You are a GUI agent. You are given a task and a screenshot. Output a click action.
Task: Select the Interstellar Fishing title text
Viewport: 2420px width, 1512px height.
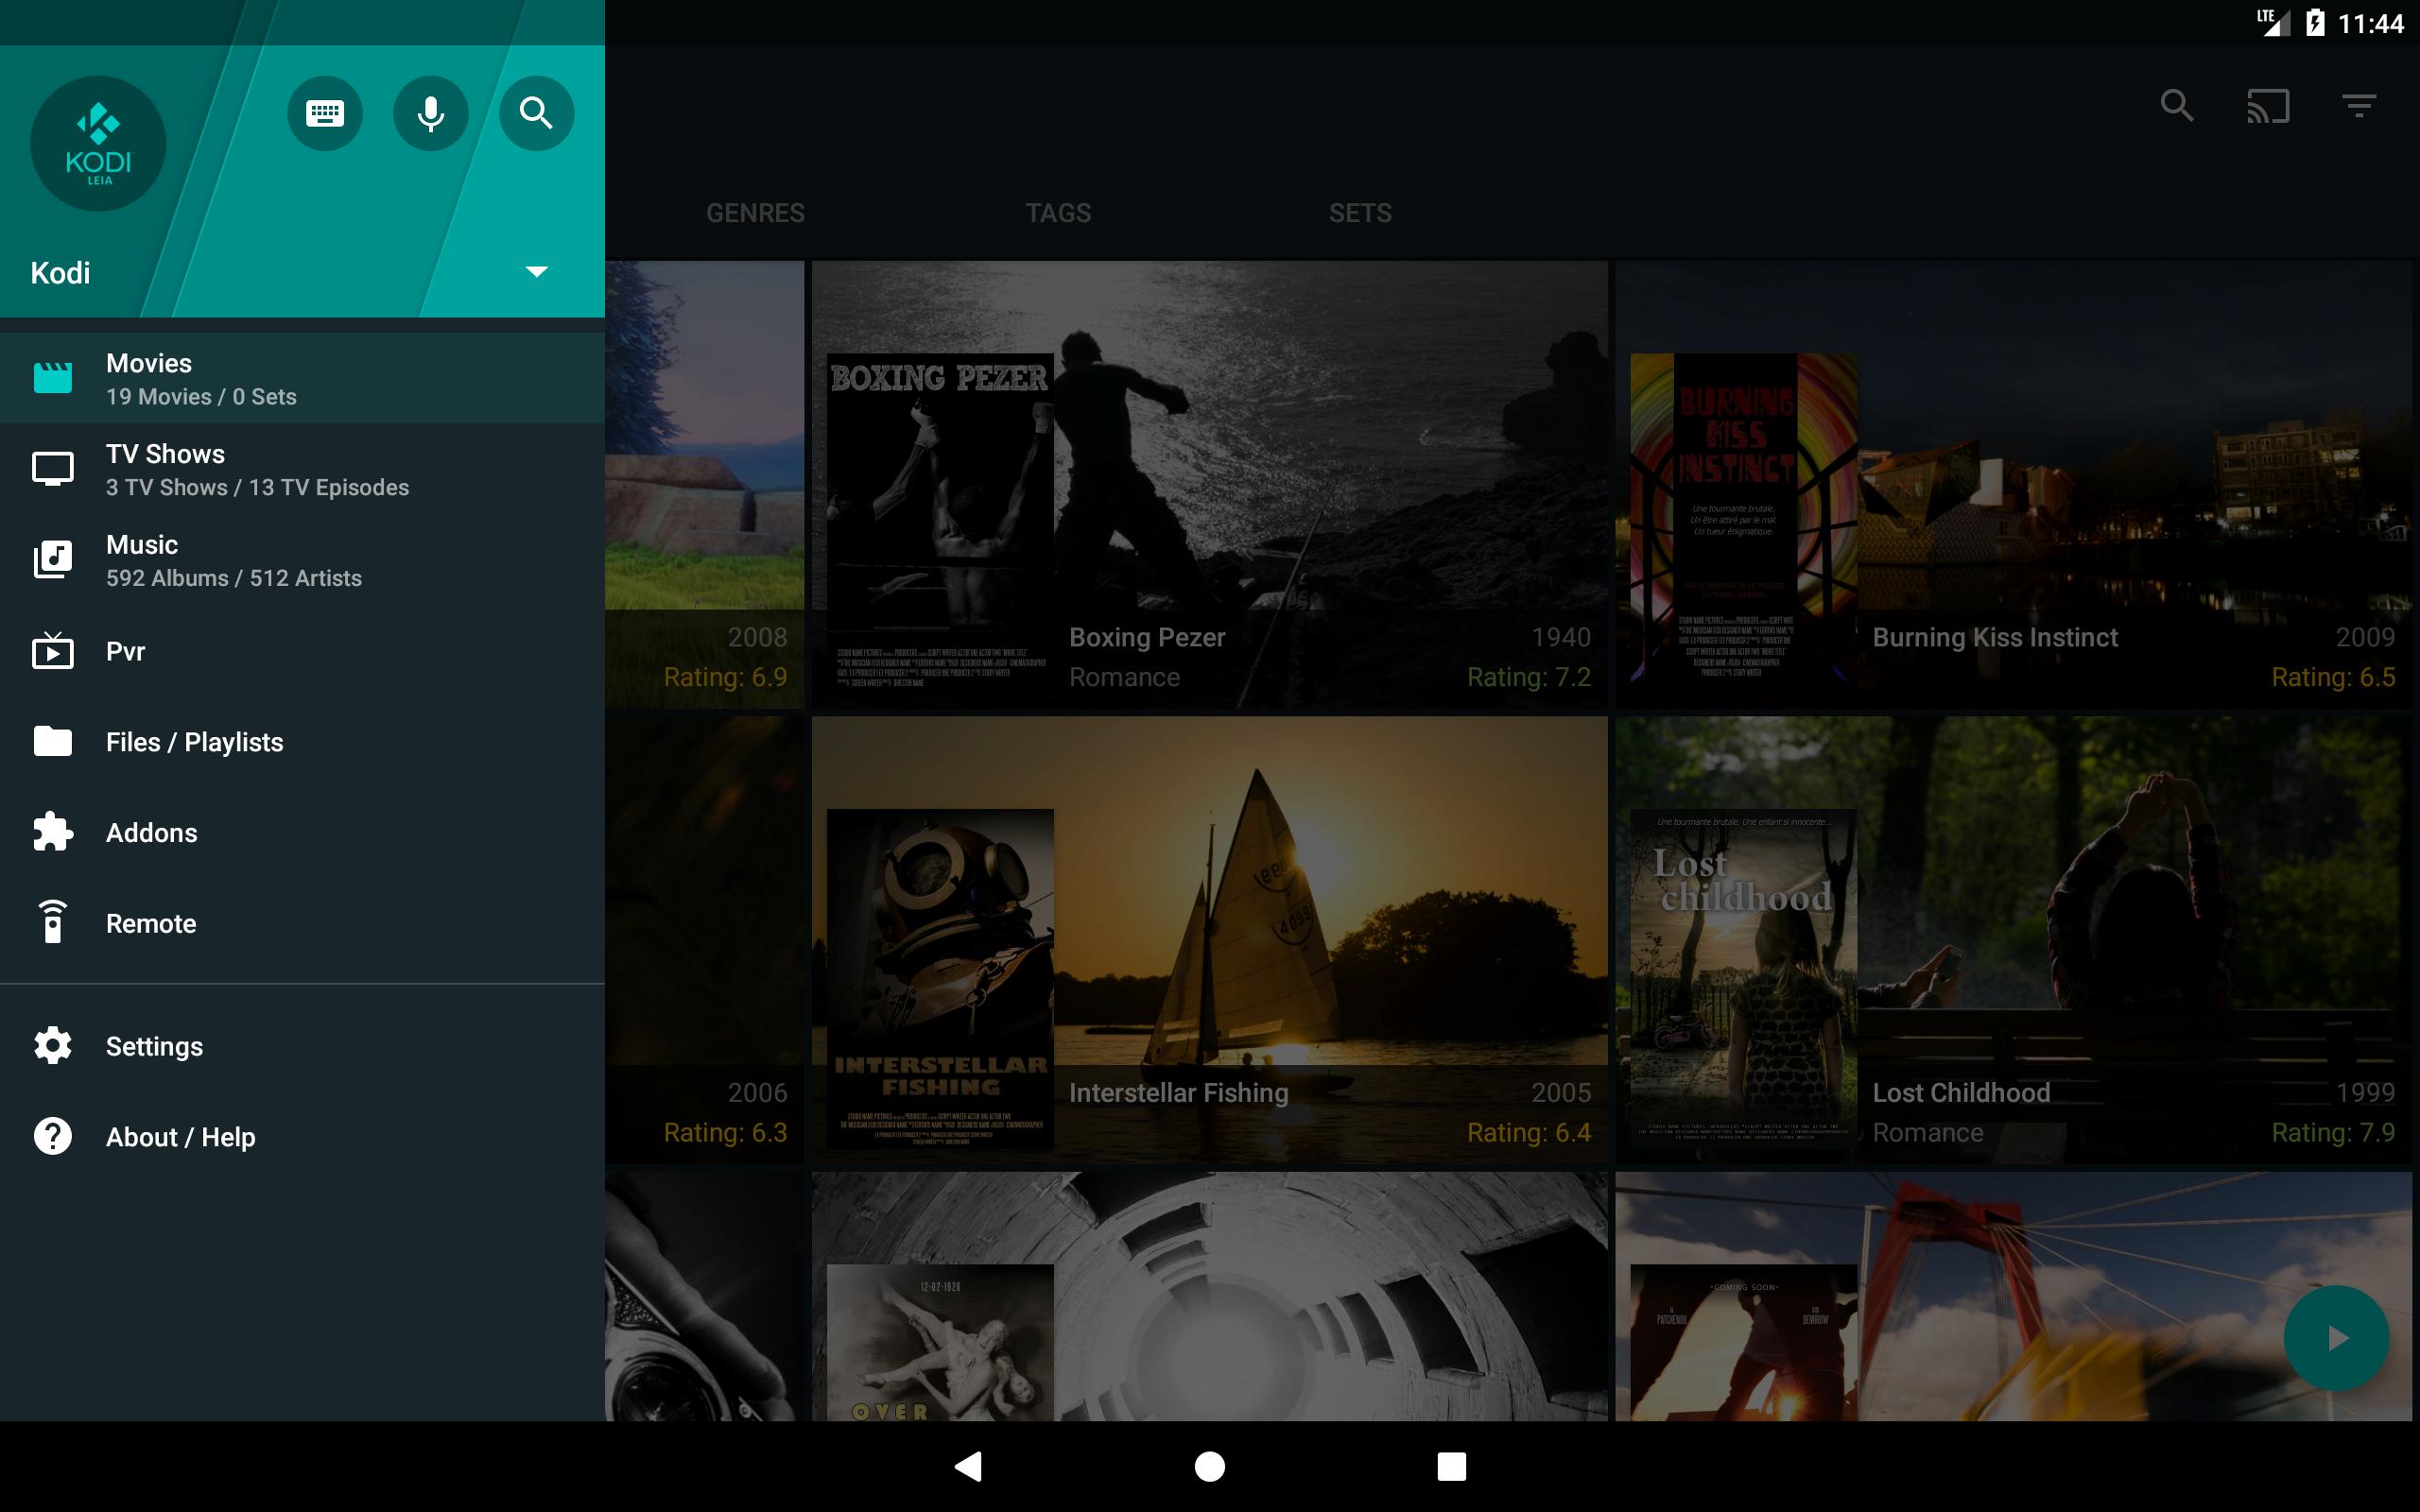1178,1093
